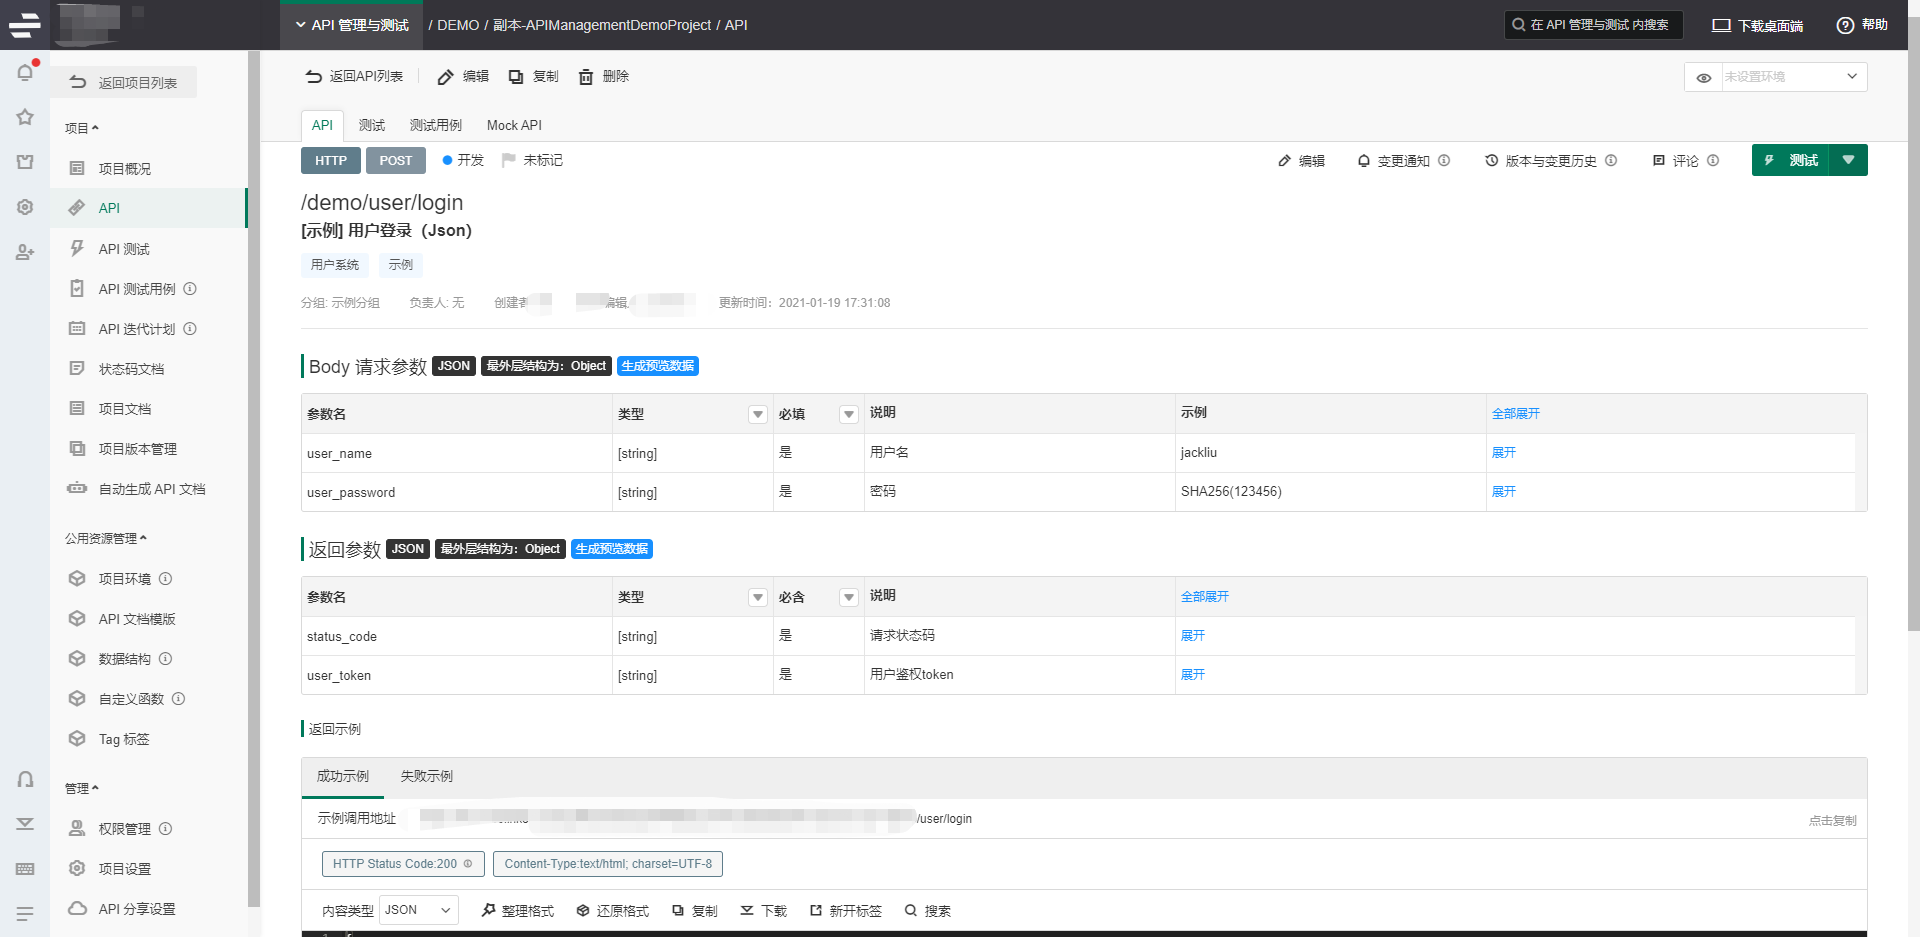Collapse the 项目 sidebar section
The width and height of the screenshot is (1920, 937).
82,128
